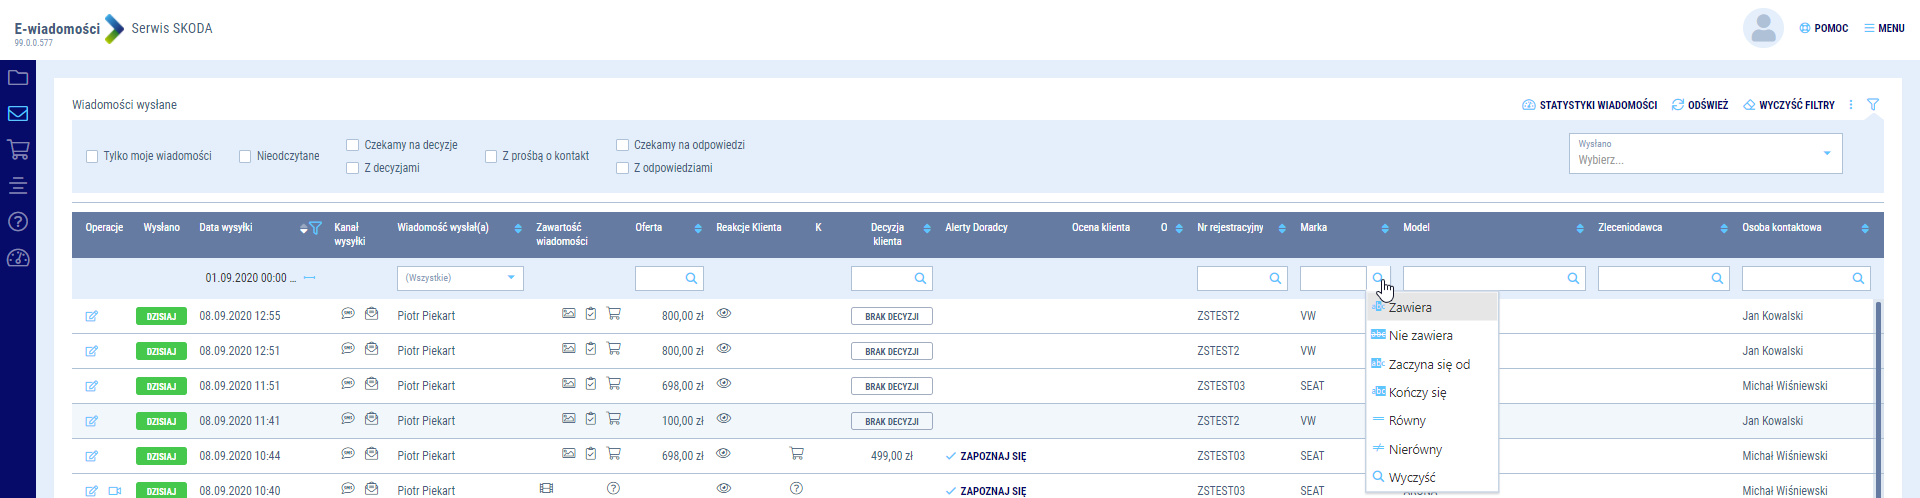Select Nie zawiera filter option
The image size is (1920, 498).
coord(1420,336)
